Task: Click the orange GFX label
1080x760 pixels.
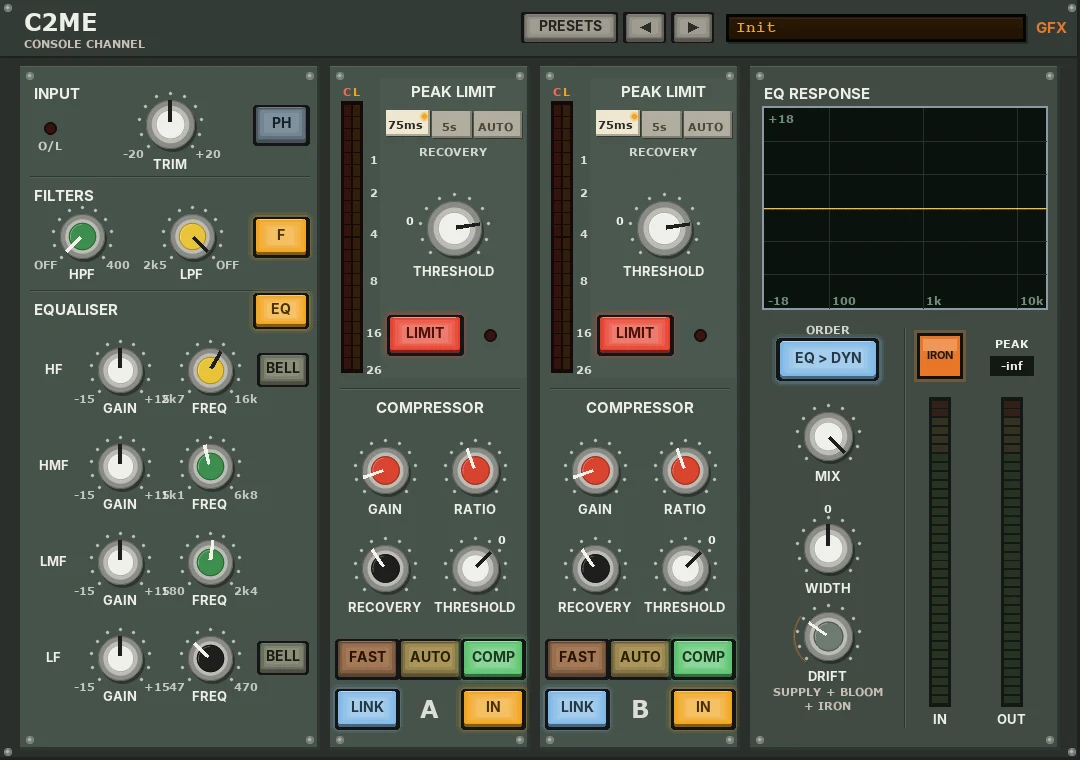Action: click(x=1051, y=28)
